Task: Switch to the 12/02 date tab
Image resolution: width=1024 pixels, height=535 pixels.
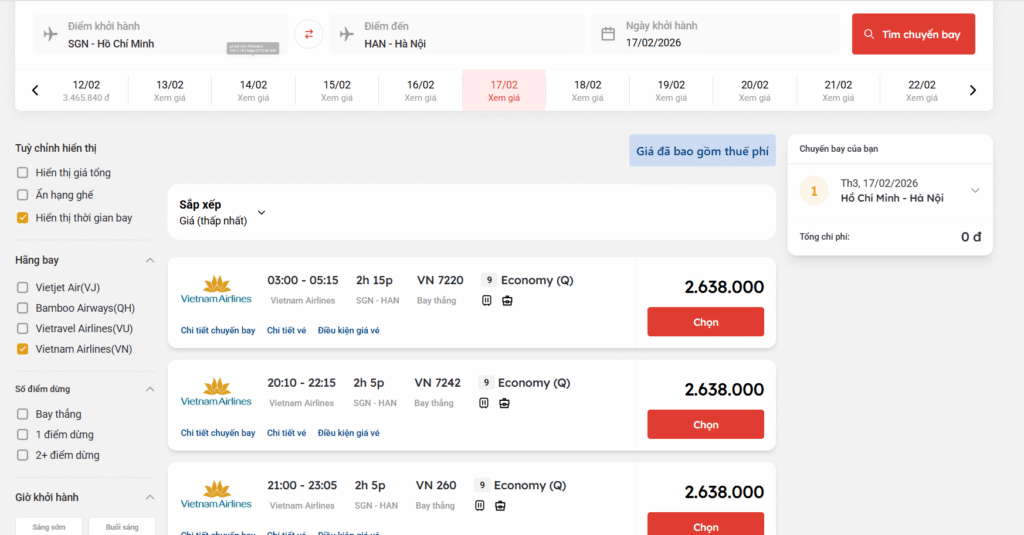Action: (x=86, y=90)
